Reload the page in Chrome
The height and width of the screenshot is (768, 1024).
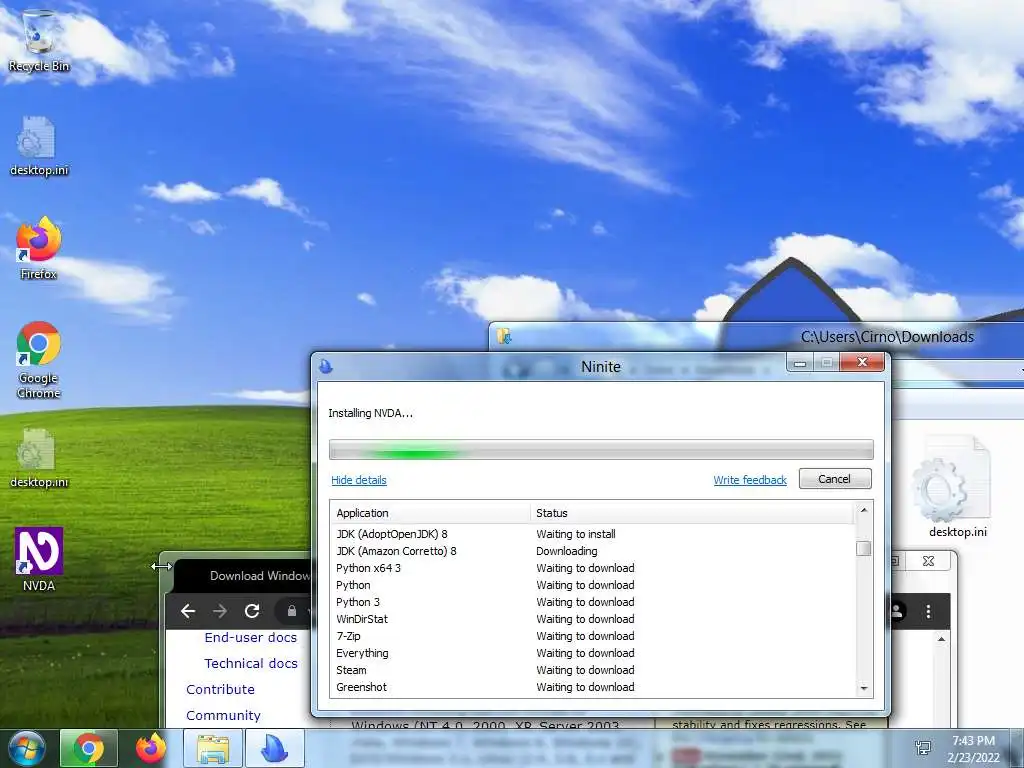252,611
